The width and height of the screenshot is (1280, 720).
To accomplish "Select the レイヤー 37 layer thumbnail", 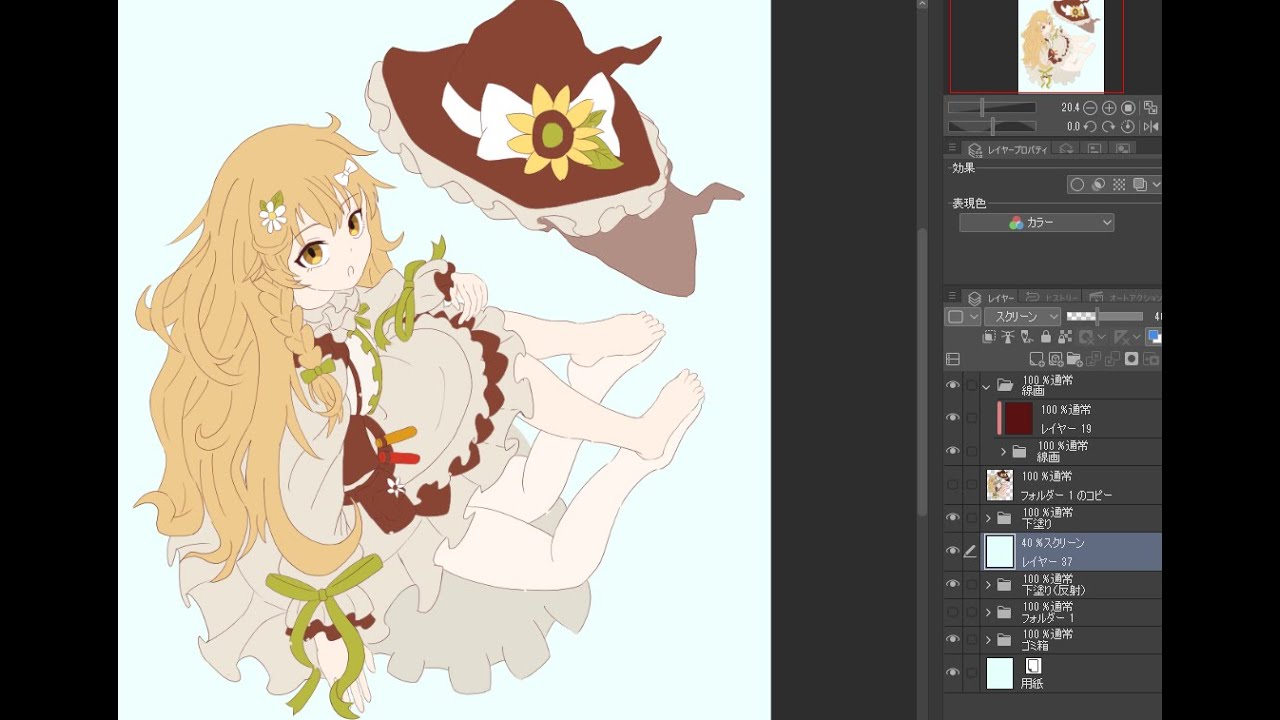I will click(x=1000, y=551).
